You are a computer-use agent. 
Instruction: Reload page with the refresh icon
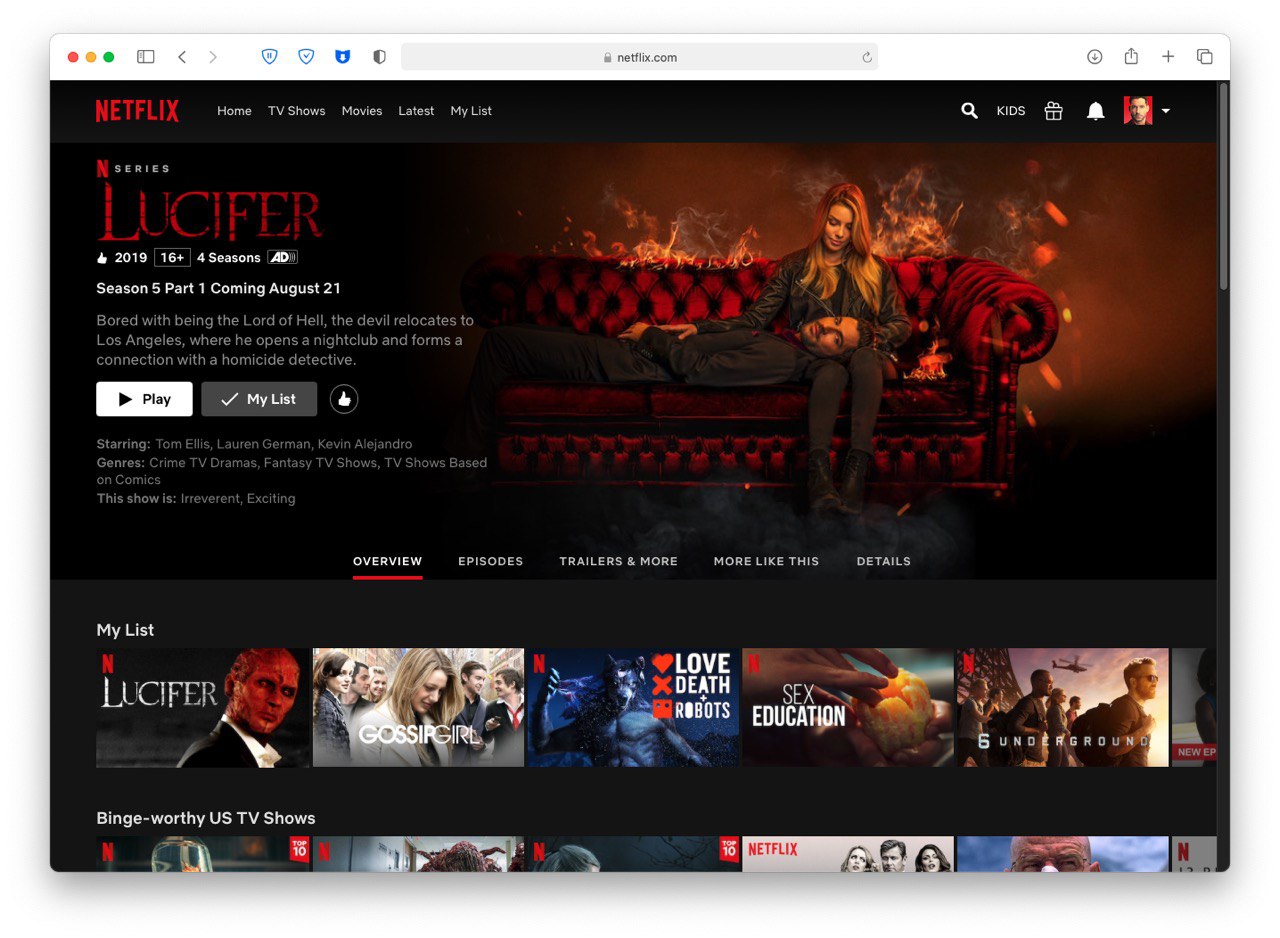coord(867,57)
